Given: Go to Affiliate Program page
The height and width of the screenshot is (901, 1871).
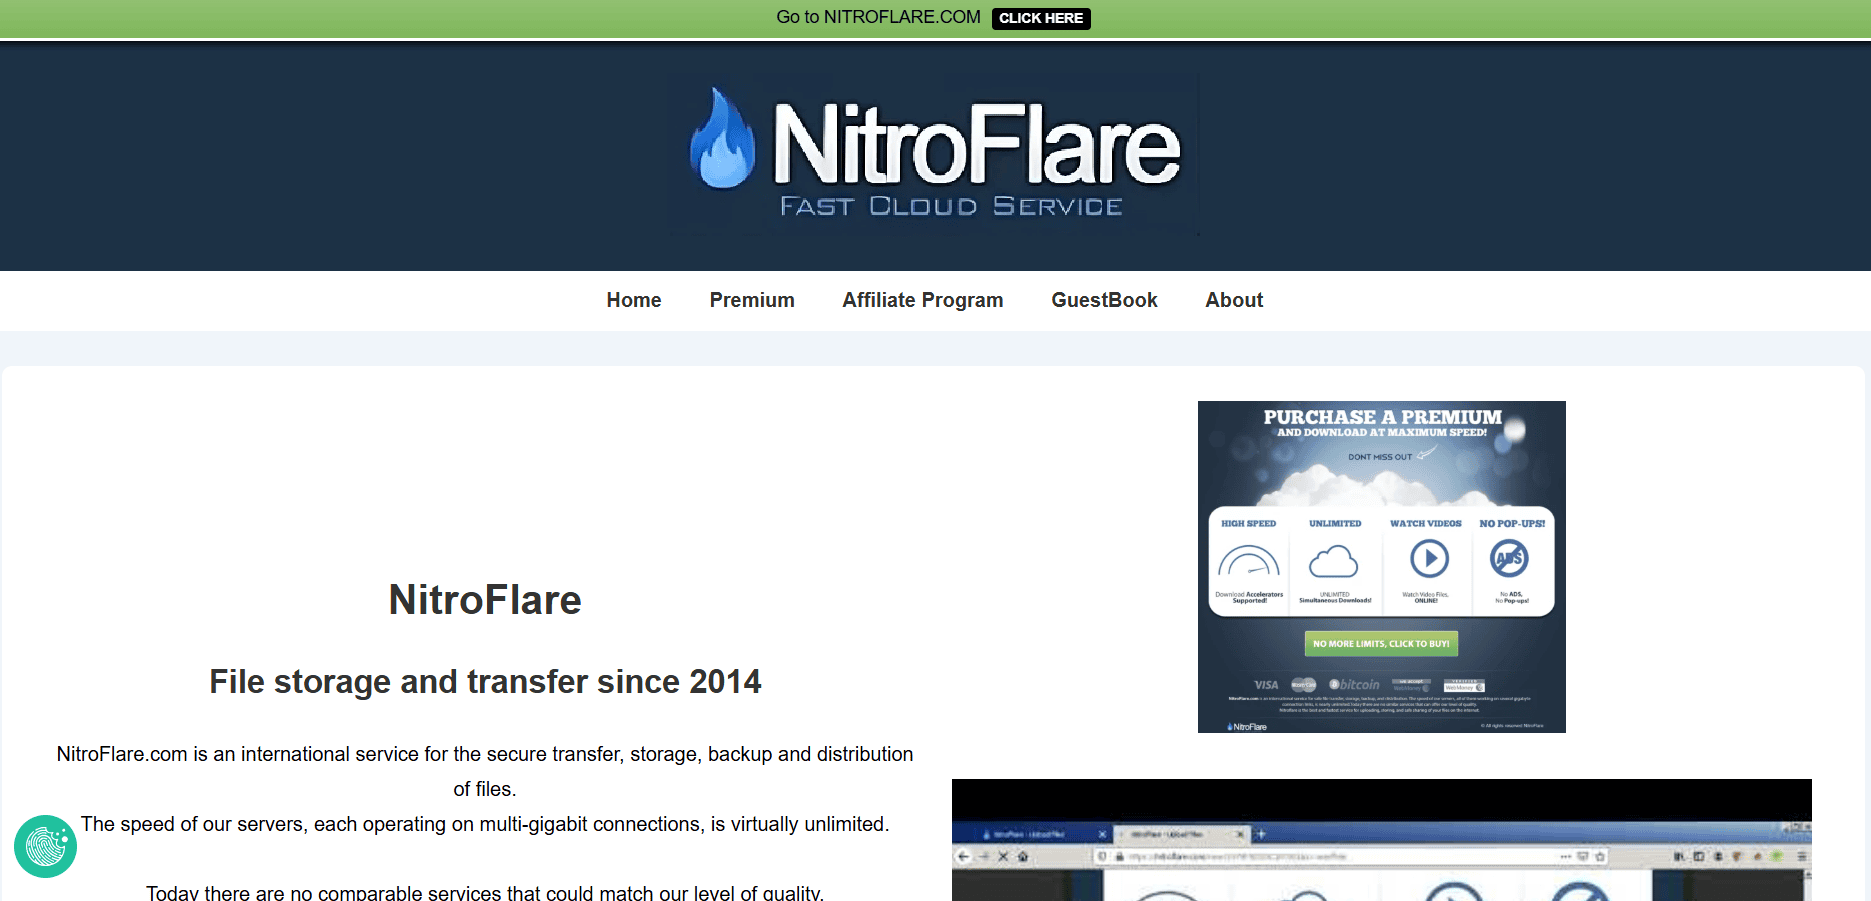Looking at the screenshot, I should pos(923,300).
